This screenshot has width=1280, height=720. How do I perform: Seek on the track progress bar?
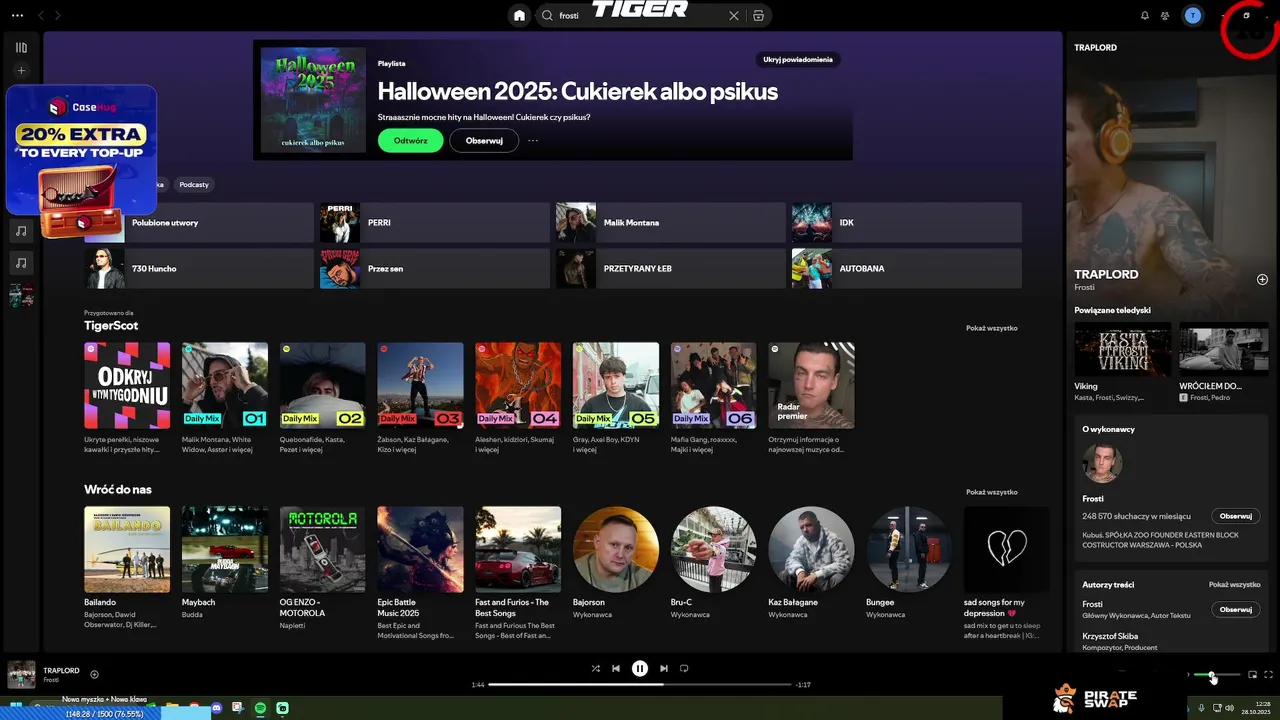(640, 685)
